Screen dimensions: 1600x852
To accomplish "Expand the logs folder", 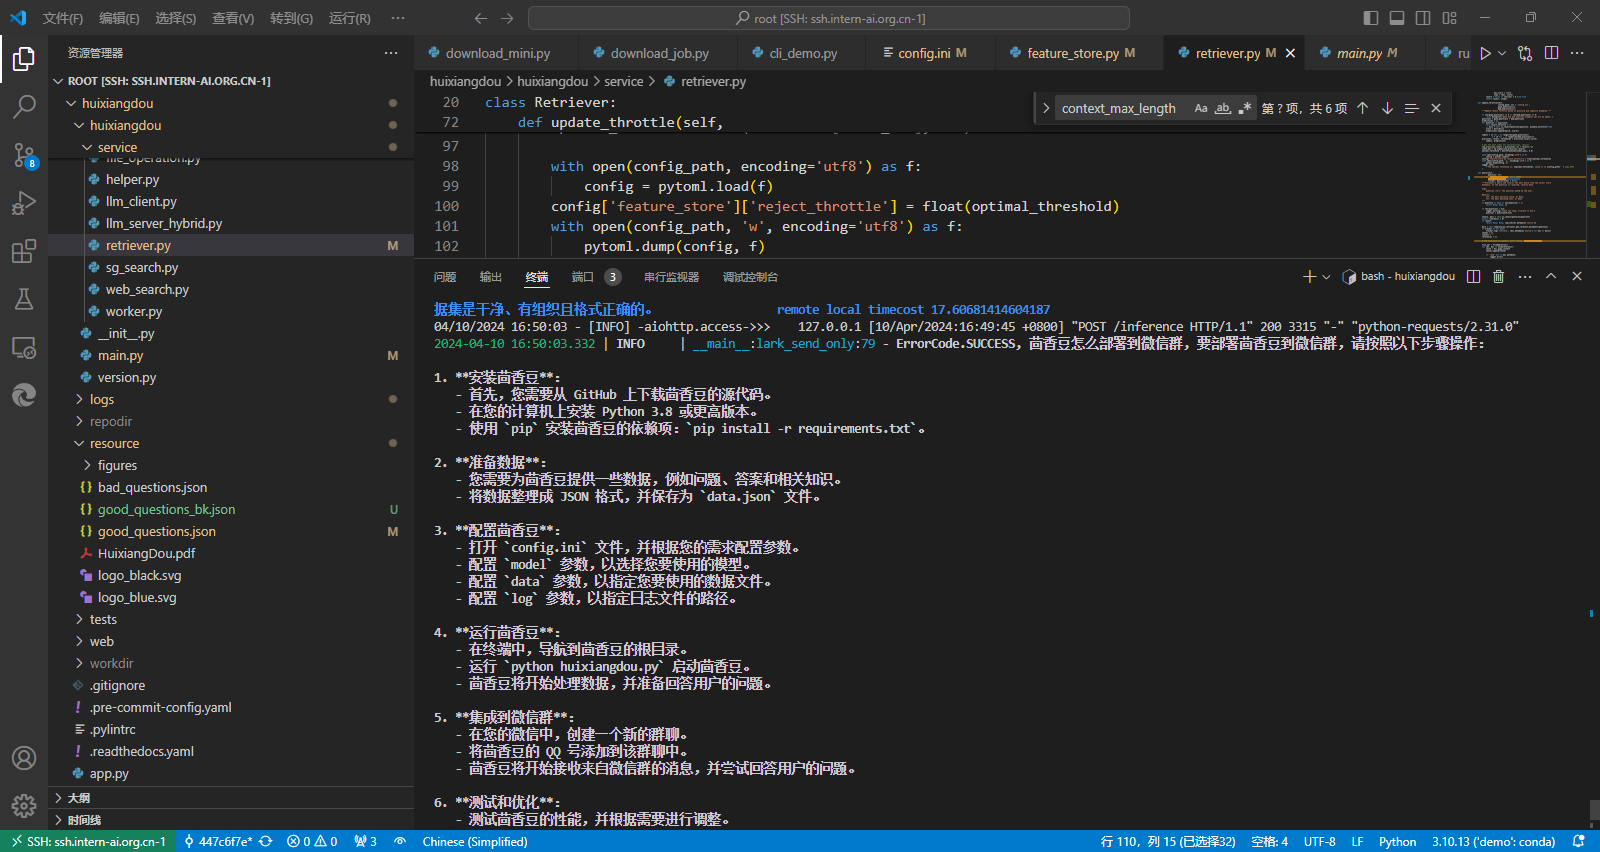I will pyautogui.click(x=102, y=399).
